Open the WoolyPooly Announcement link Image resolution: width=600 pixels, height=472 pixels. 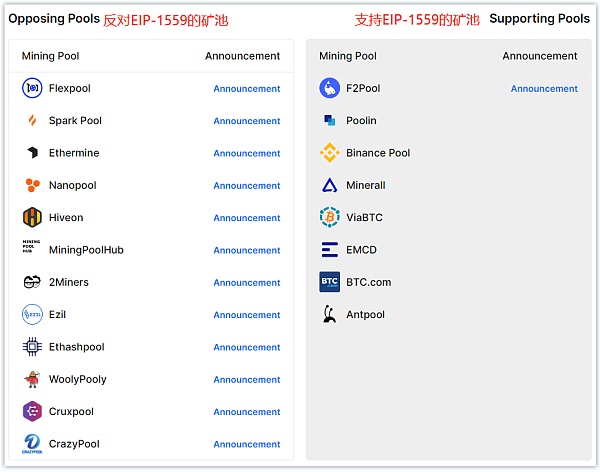(x=247, y=380)
